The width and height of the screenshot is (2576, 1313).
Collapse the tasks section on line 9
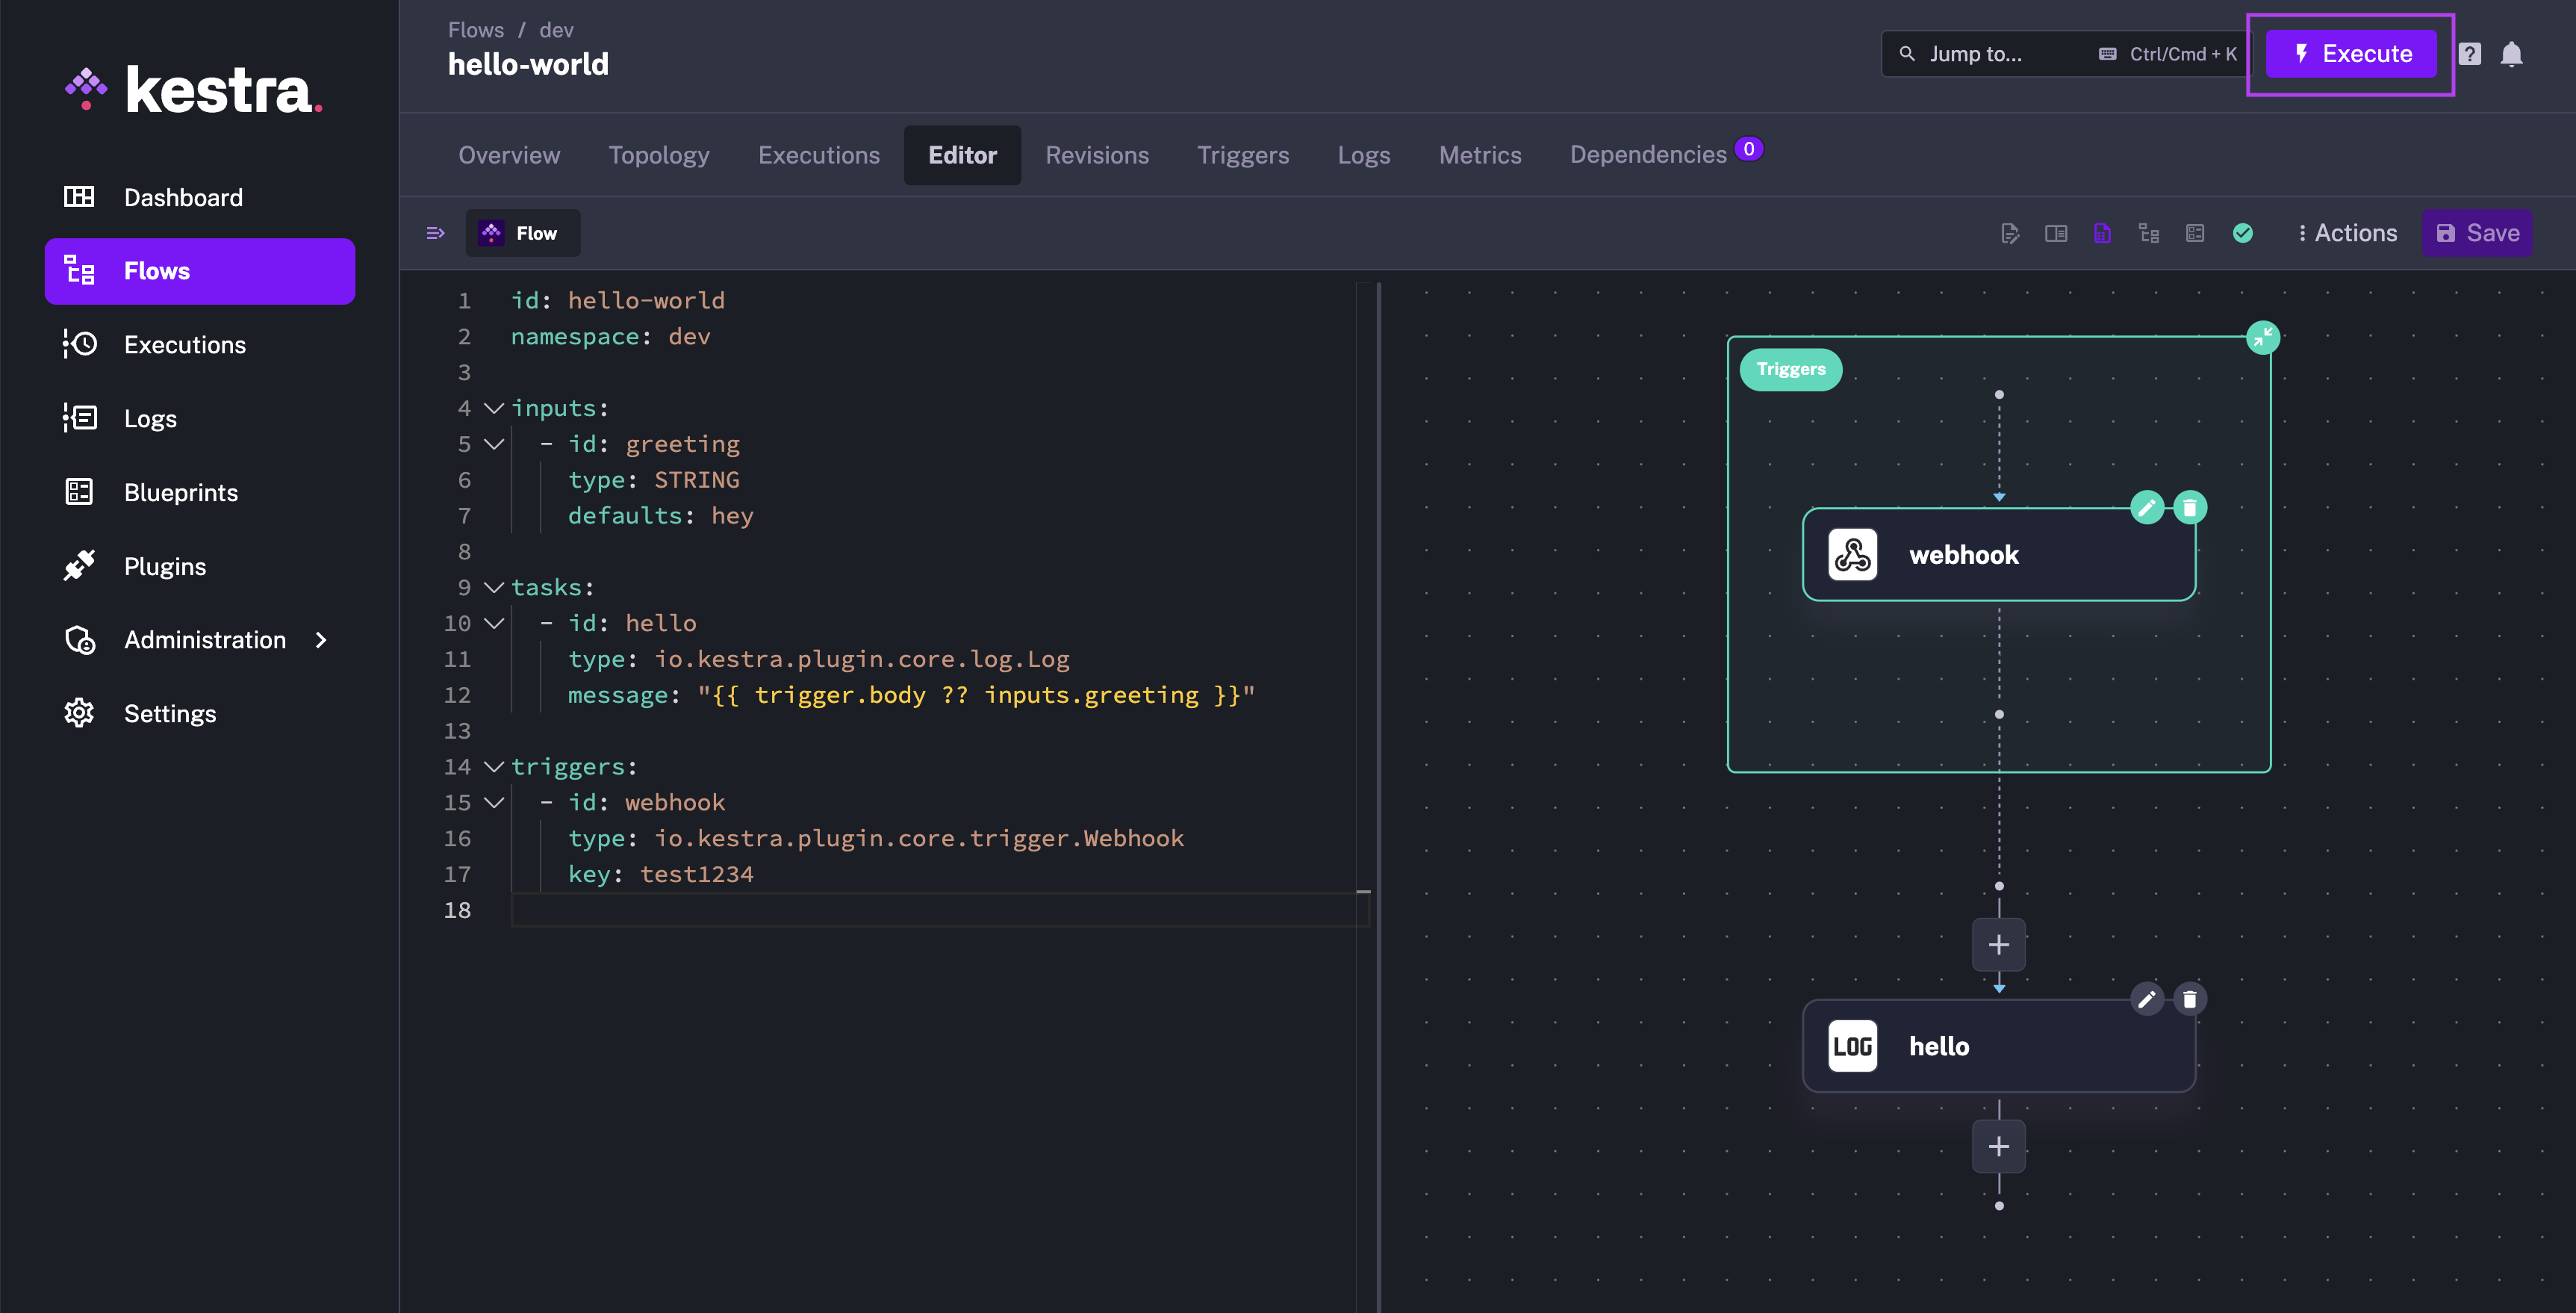coord(492,589)
